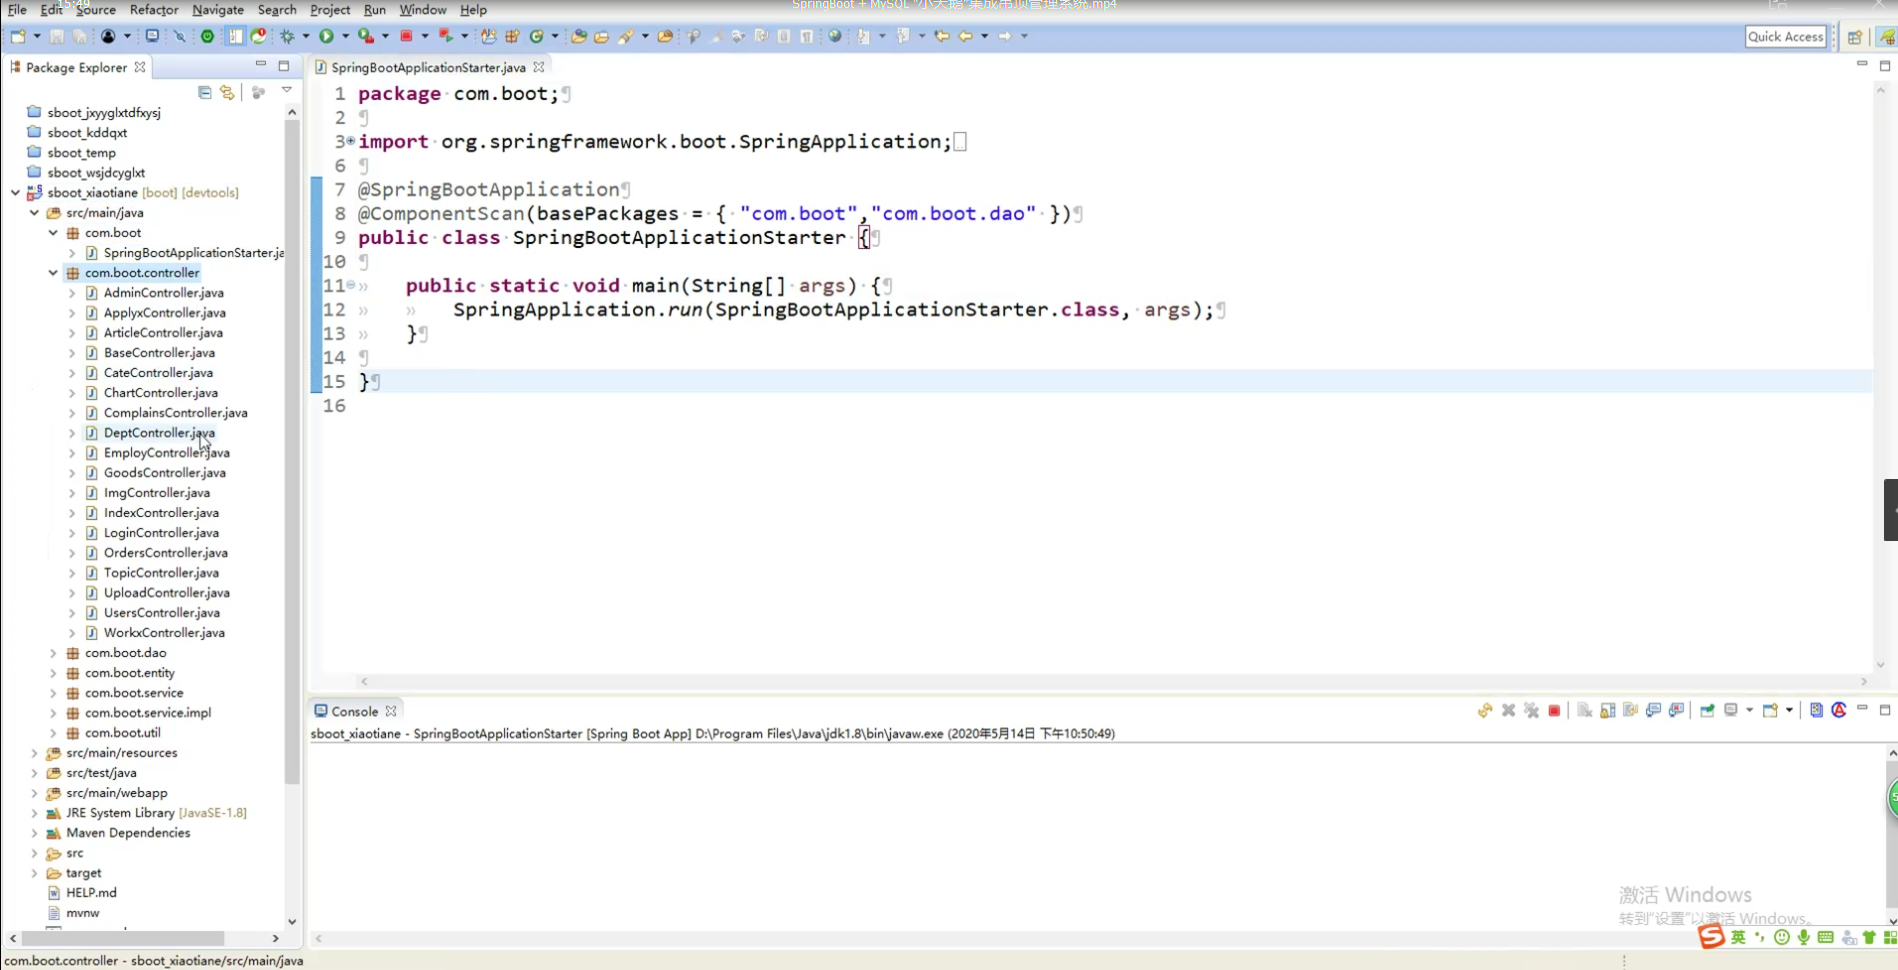
Task: Click the Back navigation arrow in toolbar
Action: click(x=965, y=36)
